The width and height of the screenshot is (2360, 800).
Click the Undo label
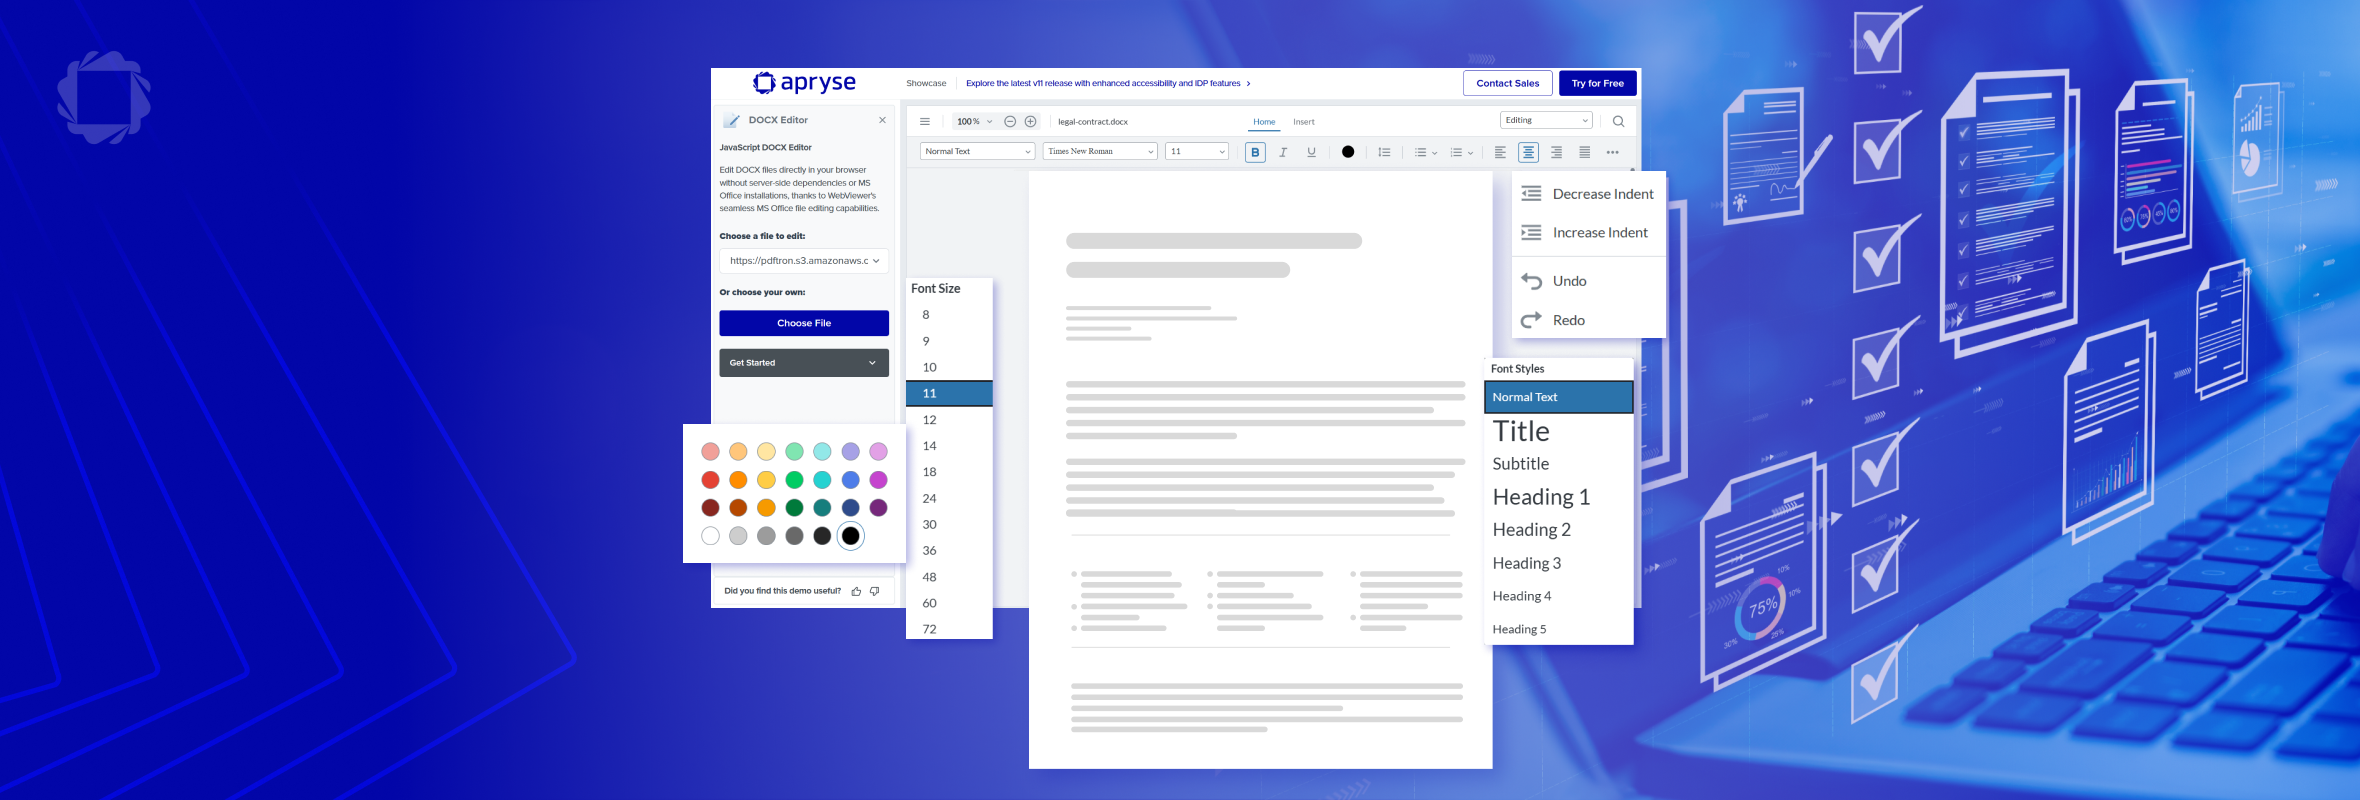point(1569,281)
